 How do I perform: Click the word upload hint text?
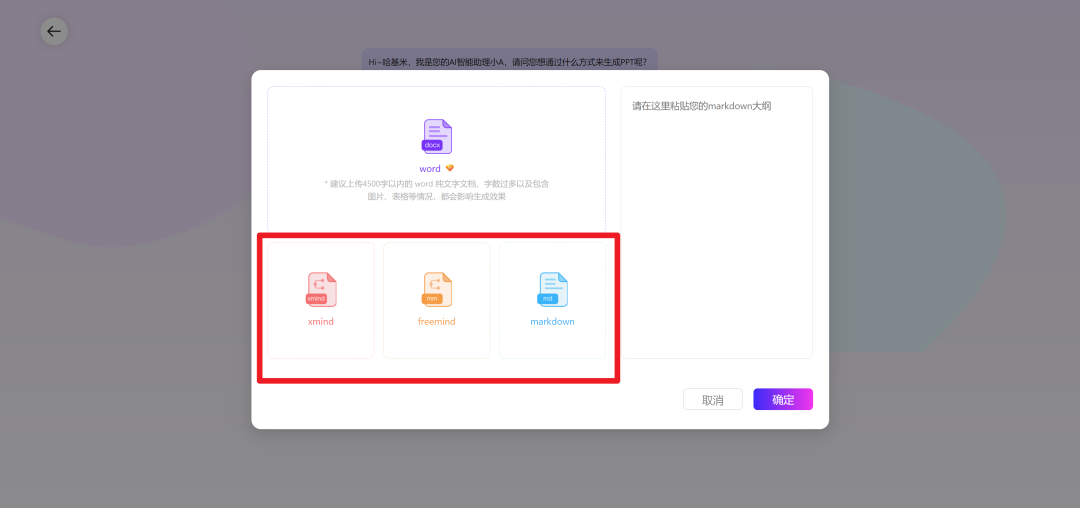(436, 190)
